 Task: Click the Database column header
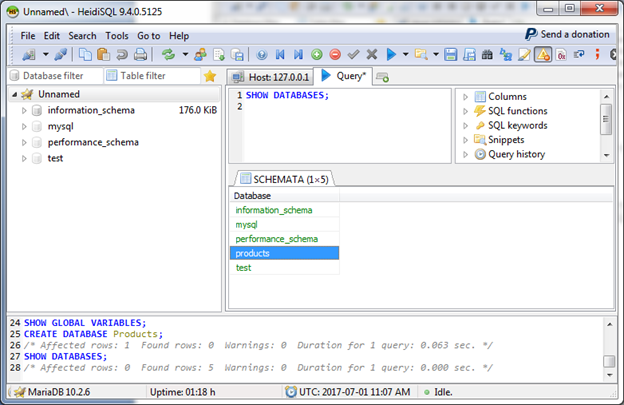285,196
